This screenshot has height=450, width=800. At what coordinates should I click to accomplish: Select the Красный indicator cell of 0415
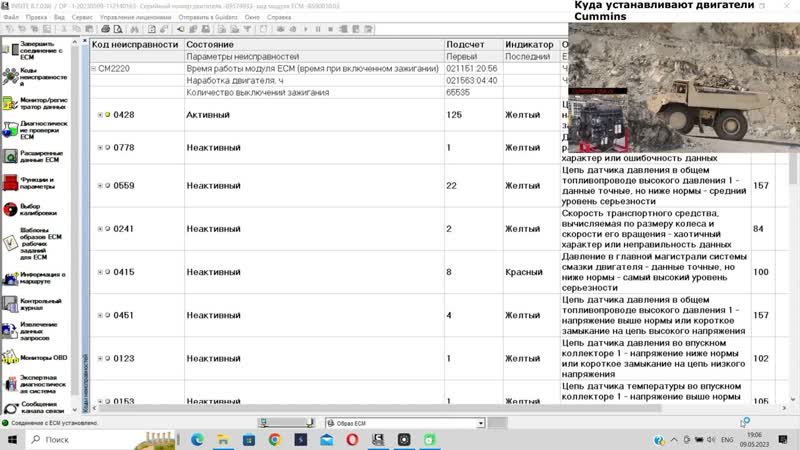531,272
